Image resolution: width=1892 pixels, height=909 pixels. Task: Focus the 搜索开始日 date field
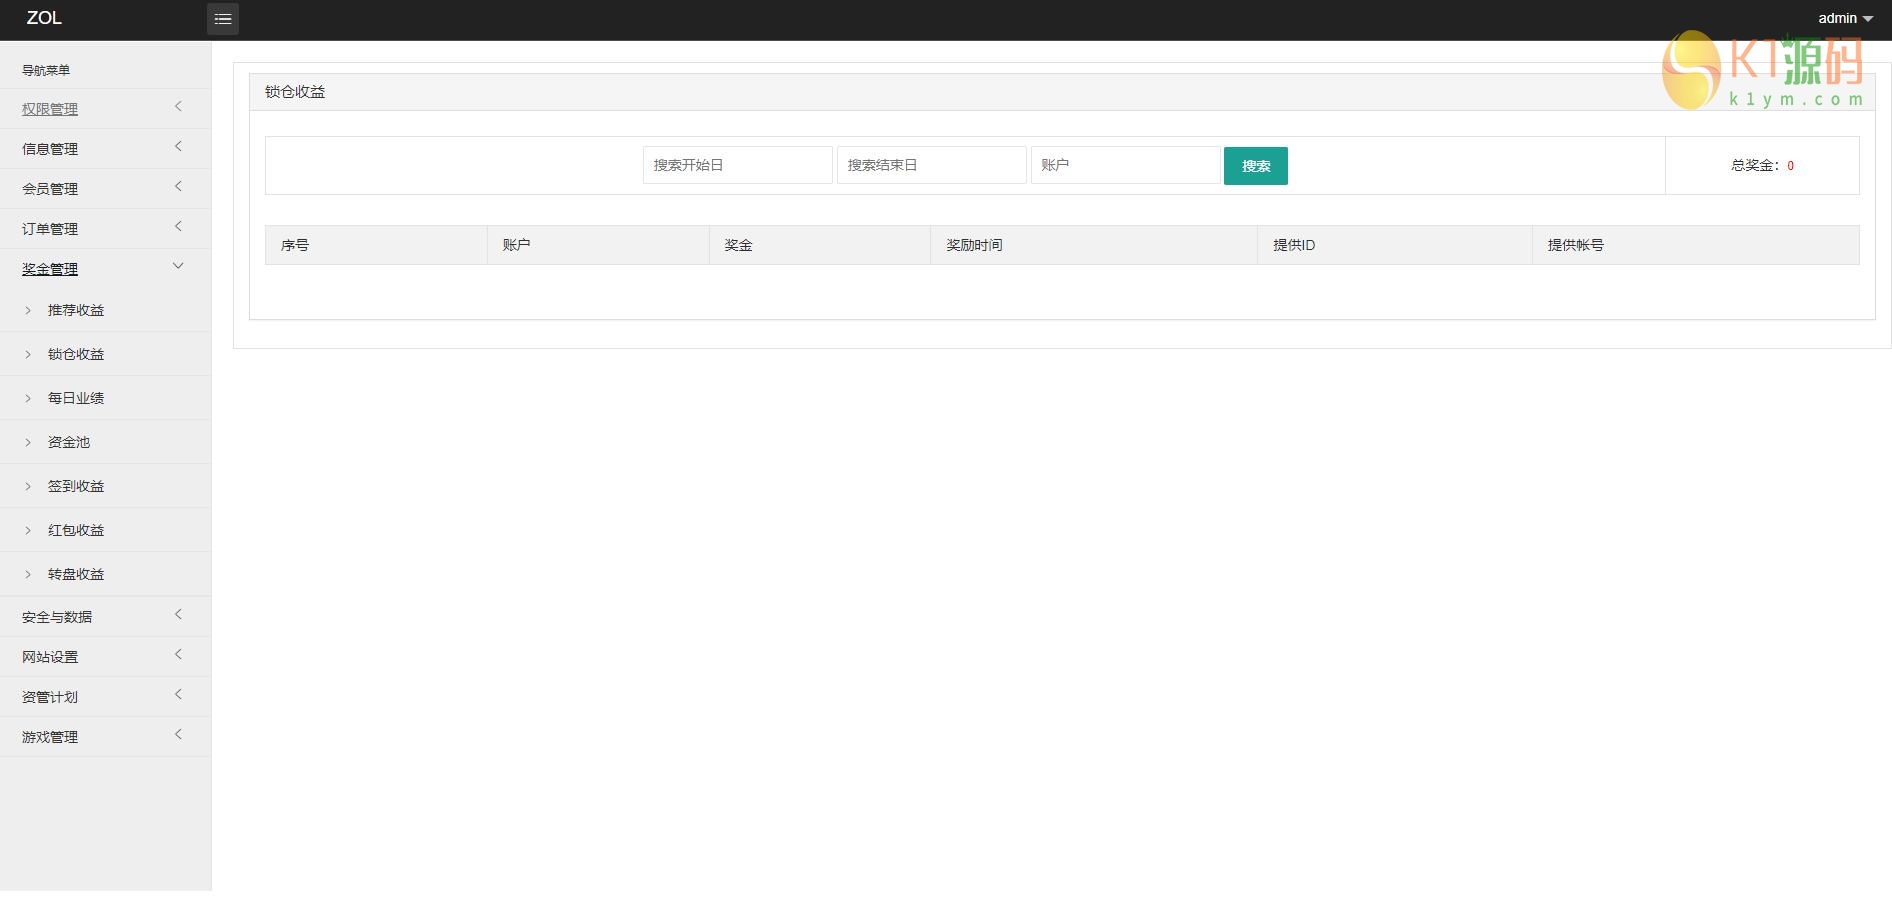click(738, 165)
